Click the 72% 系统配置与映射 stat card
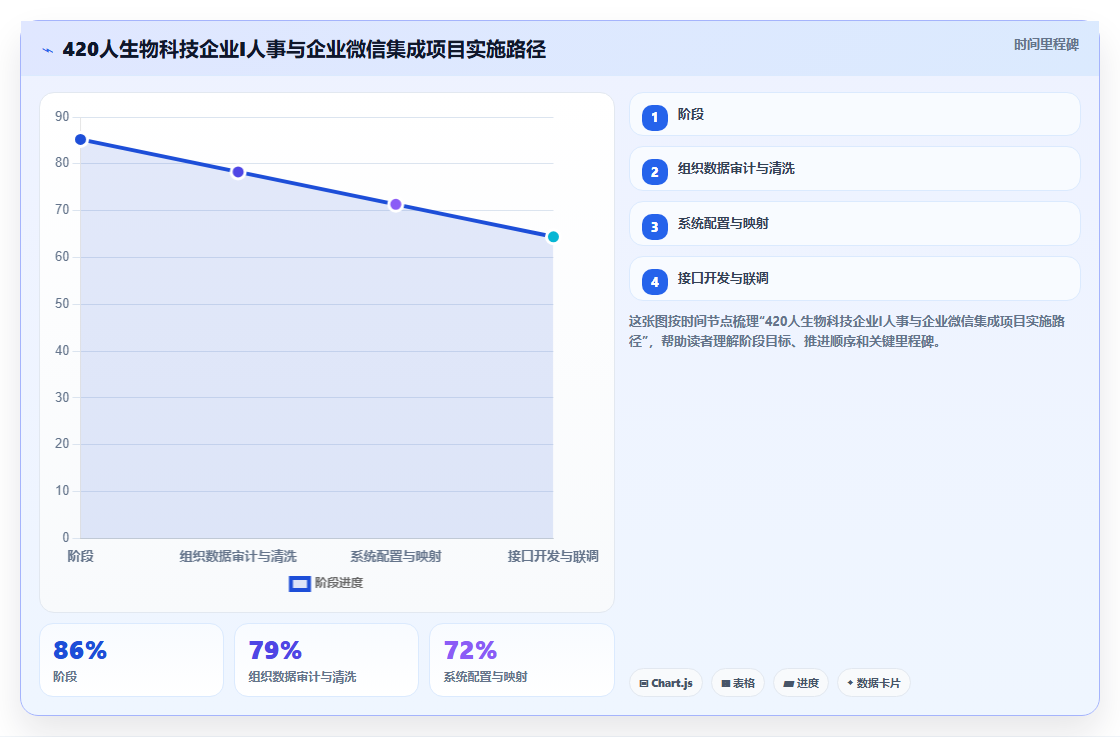Image resolution: width=1120 pixels, height=737 pixels. pos(522,660)
